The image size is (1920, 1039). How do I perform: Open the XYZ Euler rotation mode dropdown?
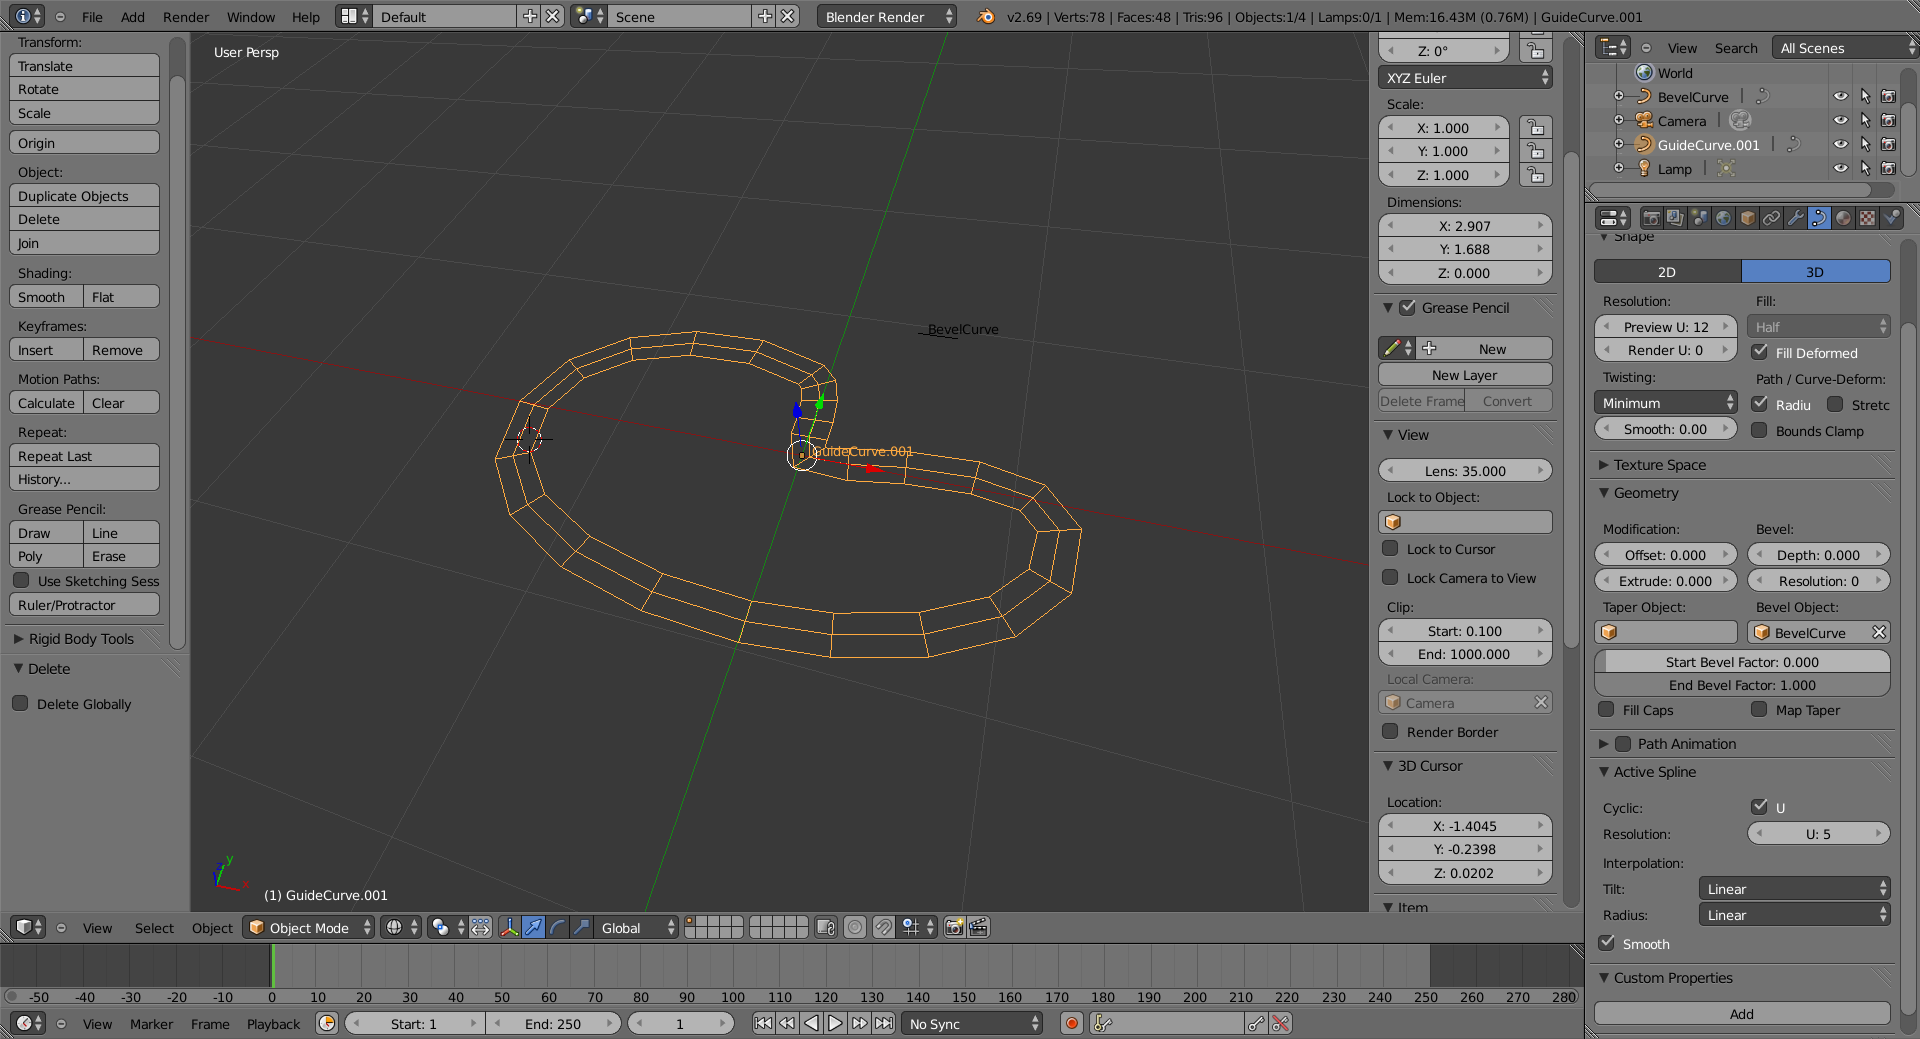coord(1465,78)
